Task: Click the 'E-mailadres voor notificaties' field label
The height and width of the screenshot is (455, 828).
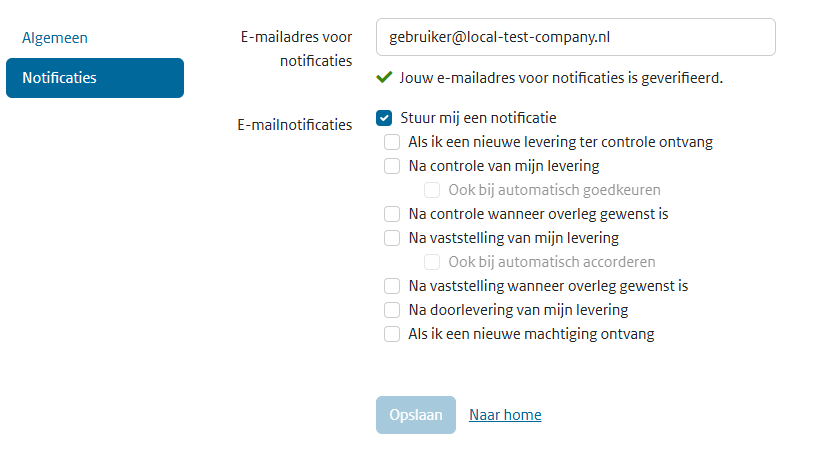Action: pyautogui.click(x=296, y=48)
